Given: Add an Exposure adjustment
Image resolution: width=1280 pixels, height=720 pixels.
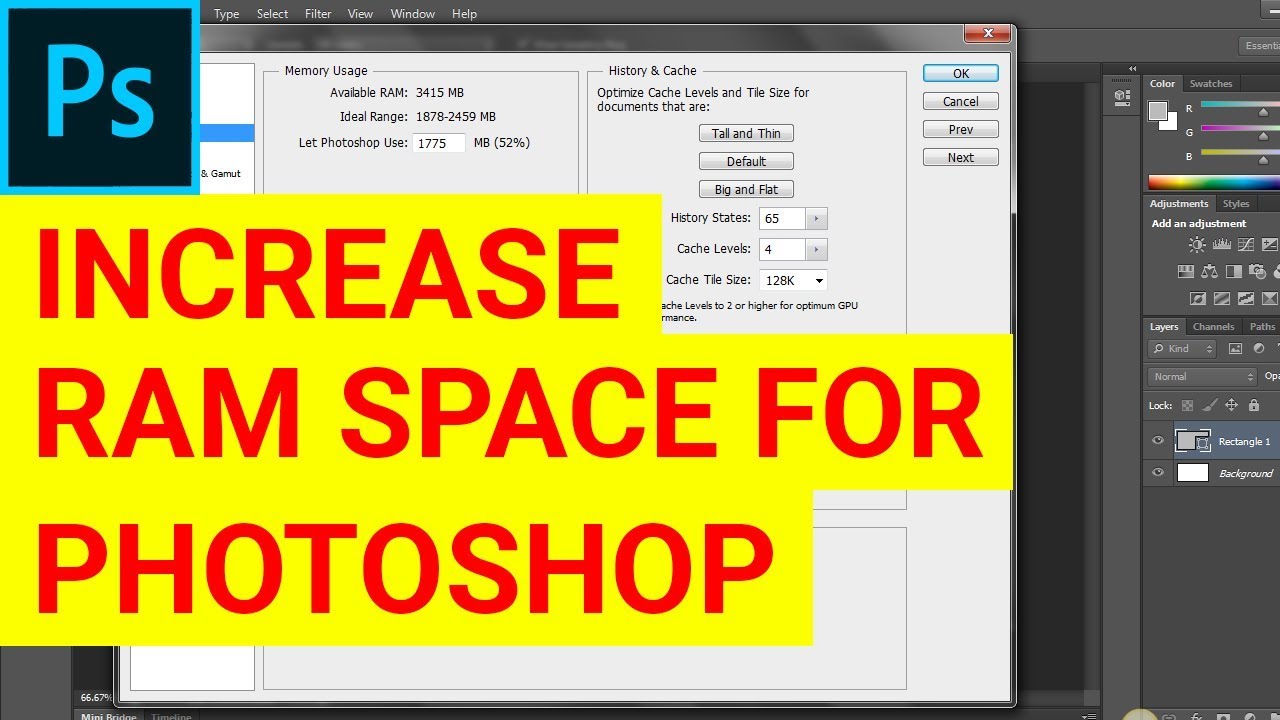Looking at the screenshot, I should pos(1270,244).
